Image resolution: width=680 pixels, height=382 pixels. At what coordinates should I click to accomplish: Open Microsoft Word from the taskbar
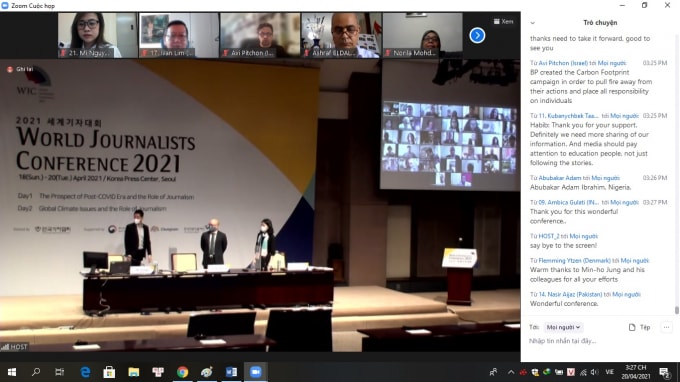pos(231,372)
